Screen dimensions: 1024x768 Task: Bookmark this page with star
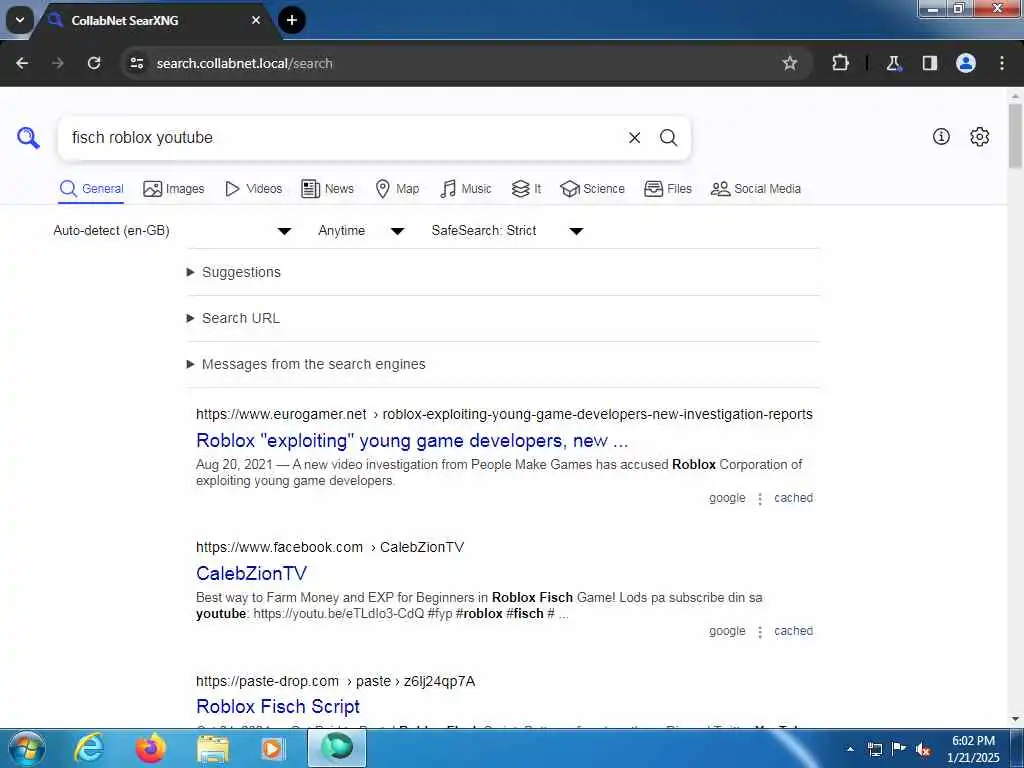click(x=790, y=63)
